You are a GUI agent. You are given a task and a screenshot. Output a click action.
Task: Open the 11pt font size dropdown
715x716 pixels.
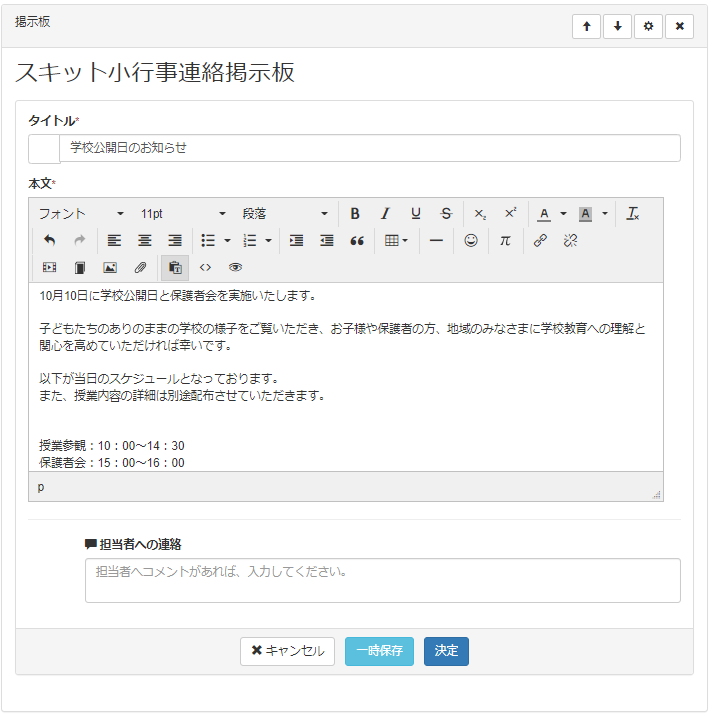click(x=183, y=214)
